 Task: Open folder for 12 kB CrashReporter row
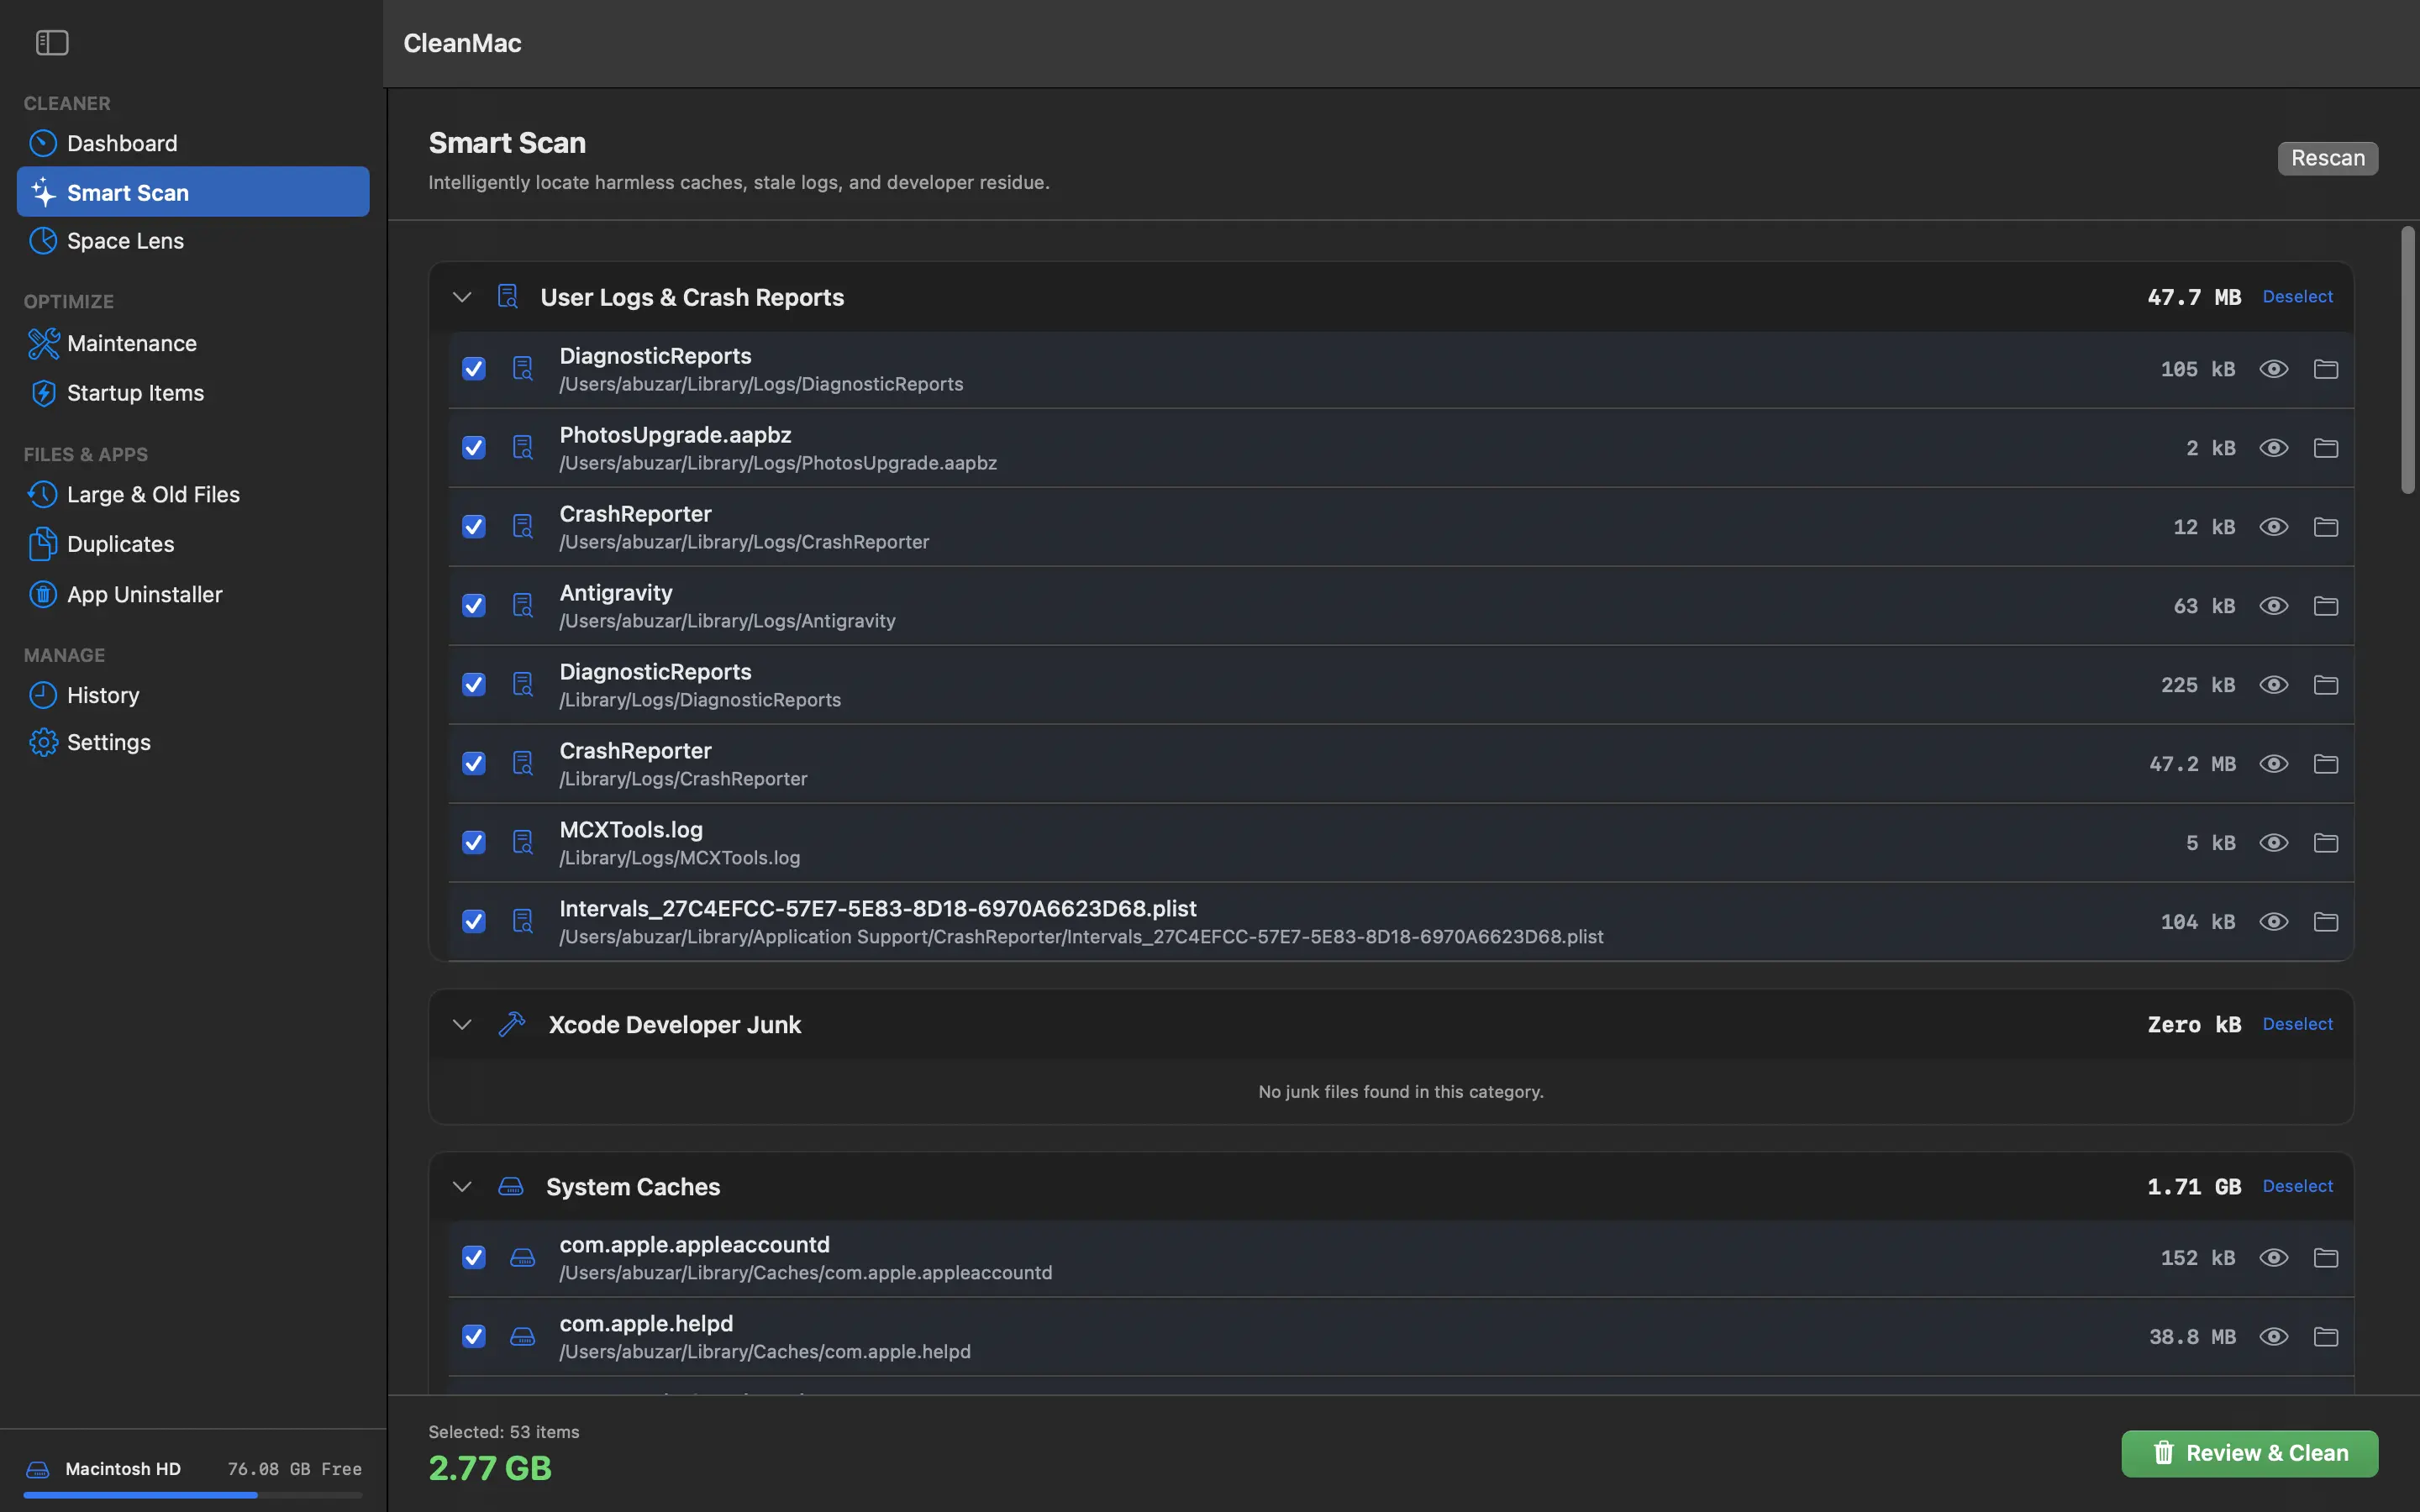[2325, 527]
